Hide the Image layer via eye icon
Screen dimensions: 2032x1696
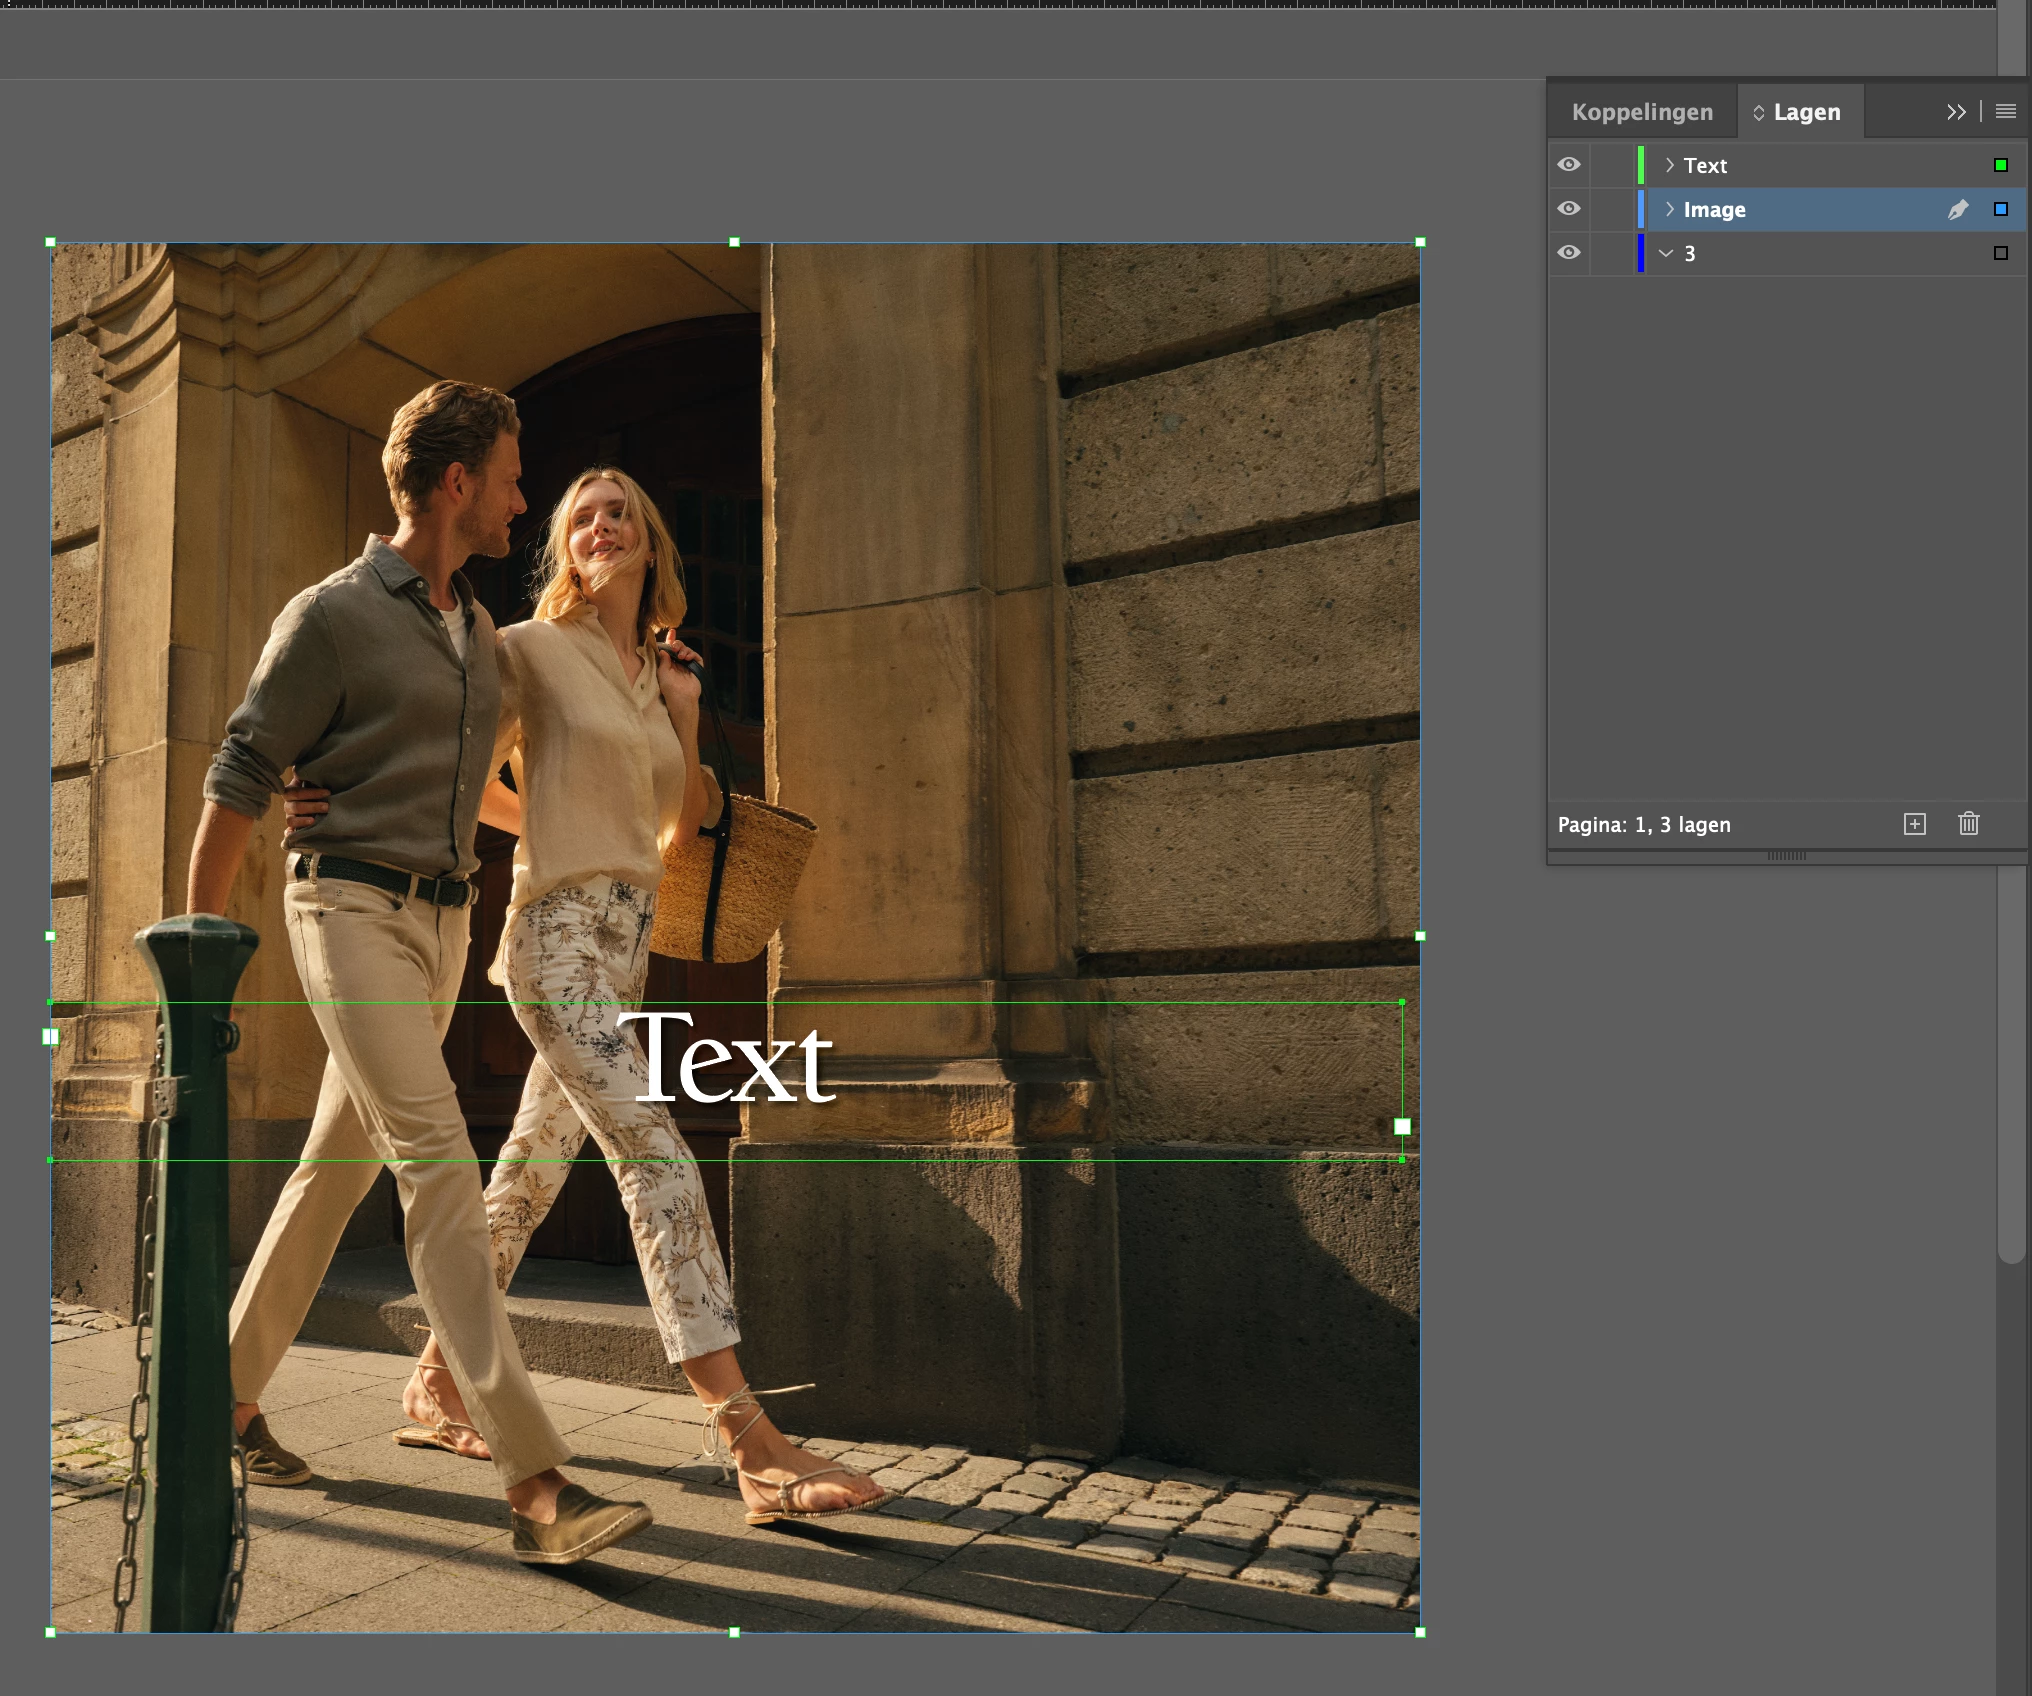click(x=1569, y=209)
